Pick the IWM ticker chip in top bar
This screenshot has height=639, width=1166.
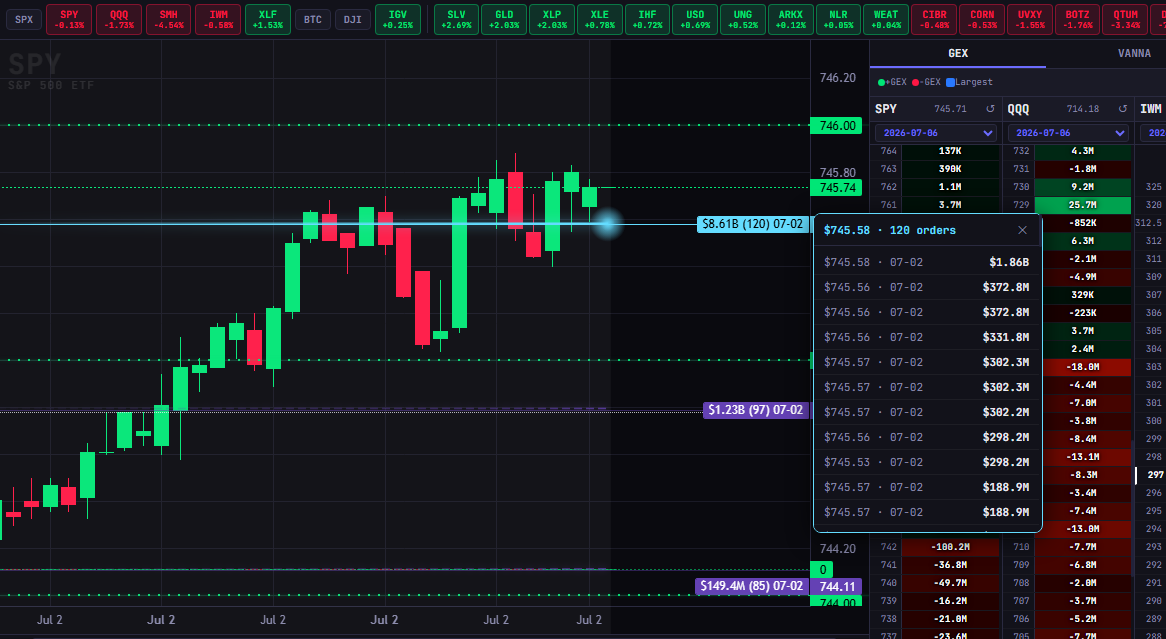click(218, 19)
